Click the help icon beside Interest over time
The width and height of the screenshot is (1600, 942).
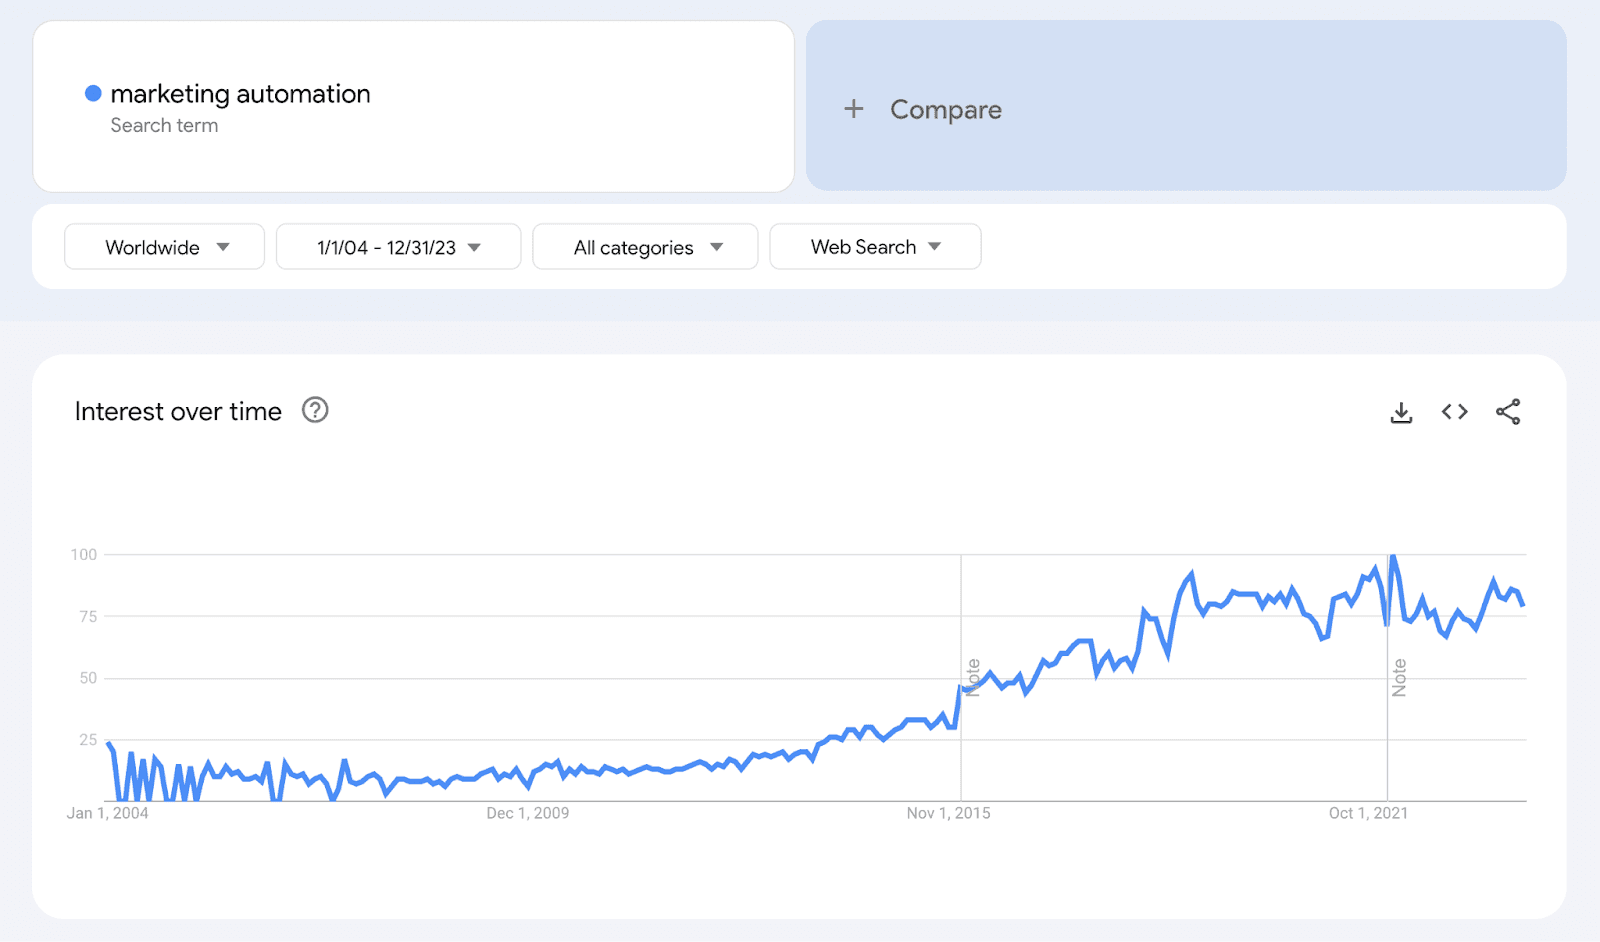(314, 410)
